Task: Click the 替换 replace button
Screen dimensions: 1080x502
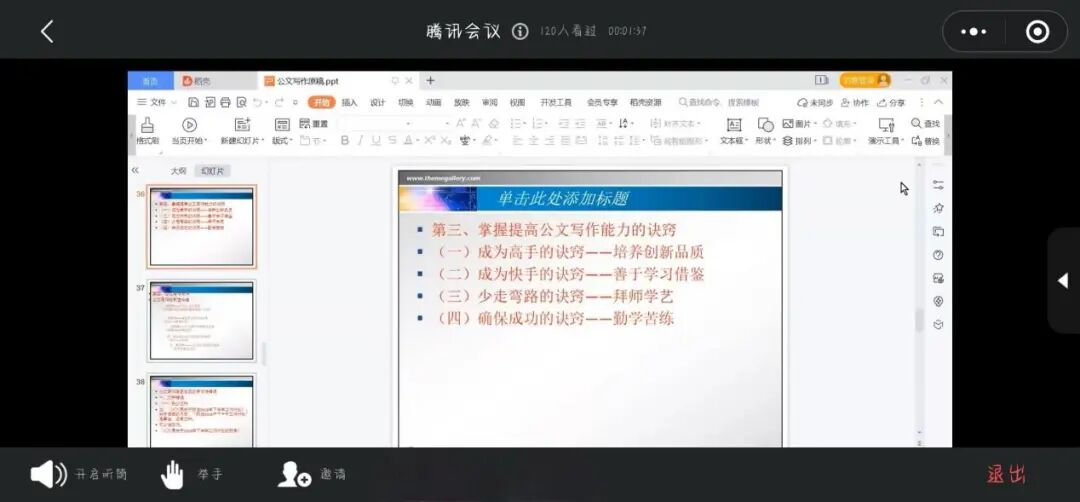Action: (926, 140)
